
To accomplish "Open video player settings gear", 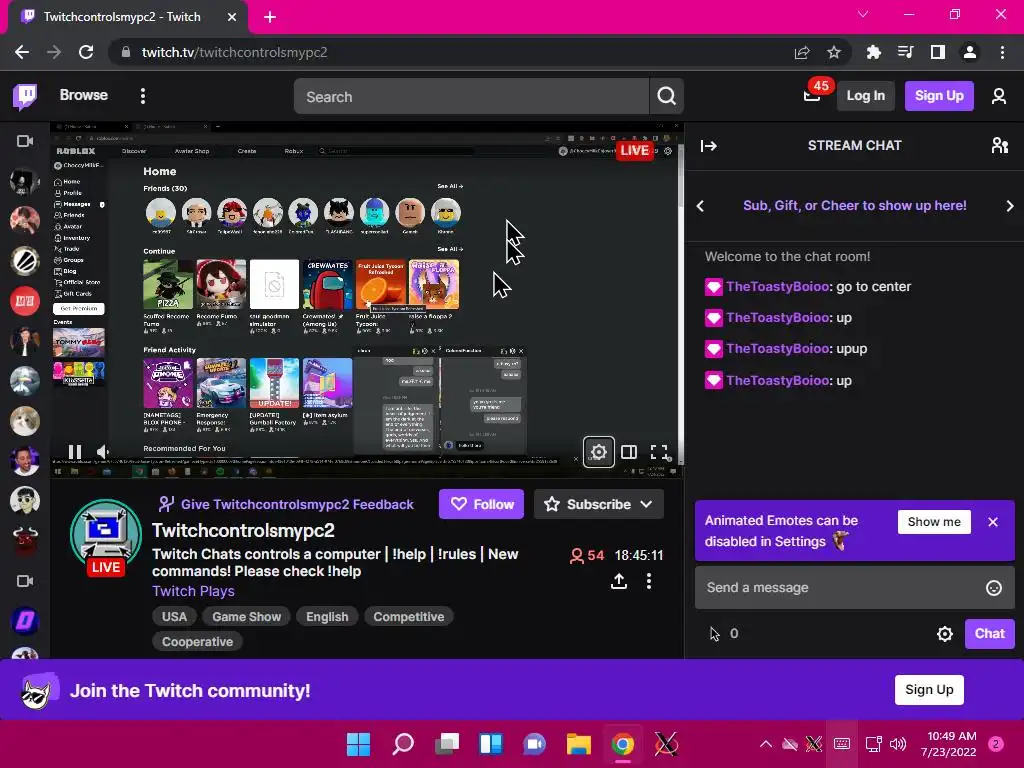I will 598,452.
